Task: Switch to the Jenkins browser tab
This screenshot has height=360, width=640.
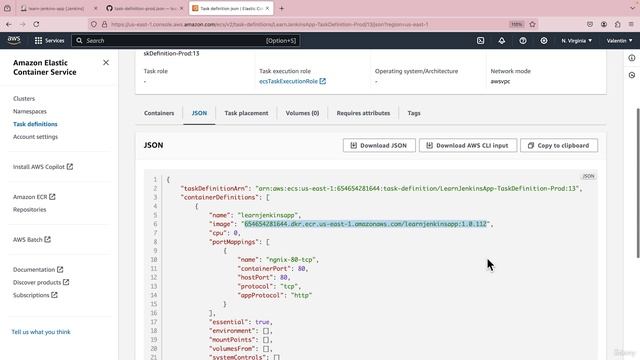Action: [58, 8]
